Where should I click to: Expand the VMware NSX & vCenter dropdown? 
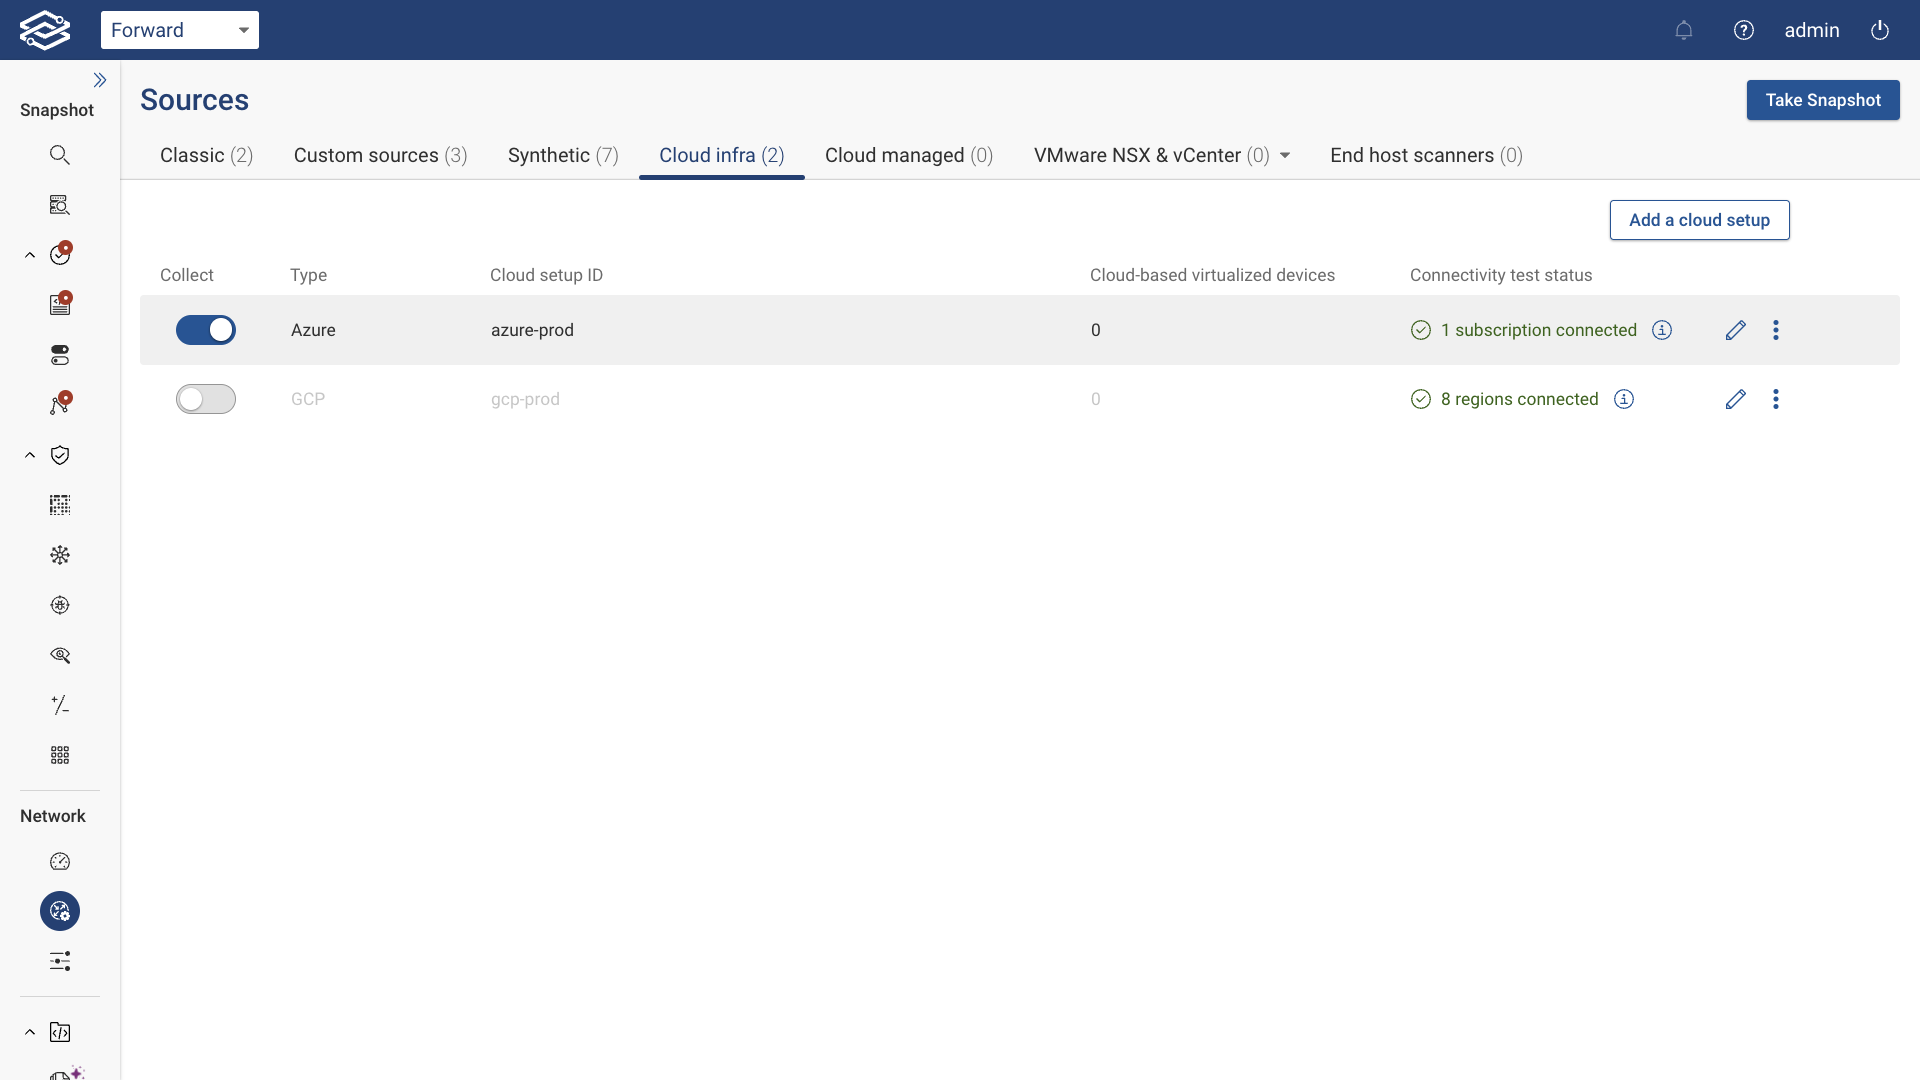tap(1285, 155)
